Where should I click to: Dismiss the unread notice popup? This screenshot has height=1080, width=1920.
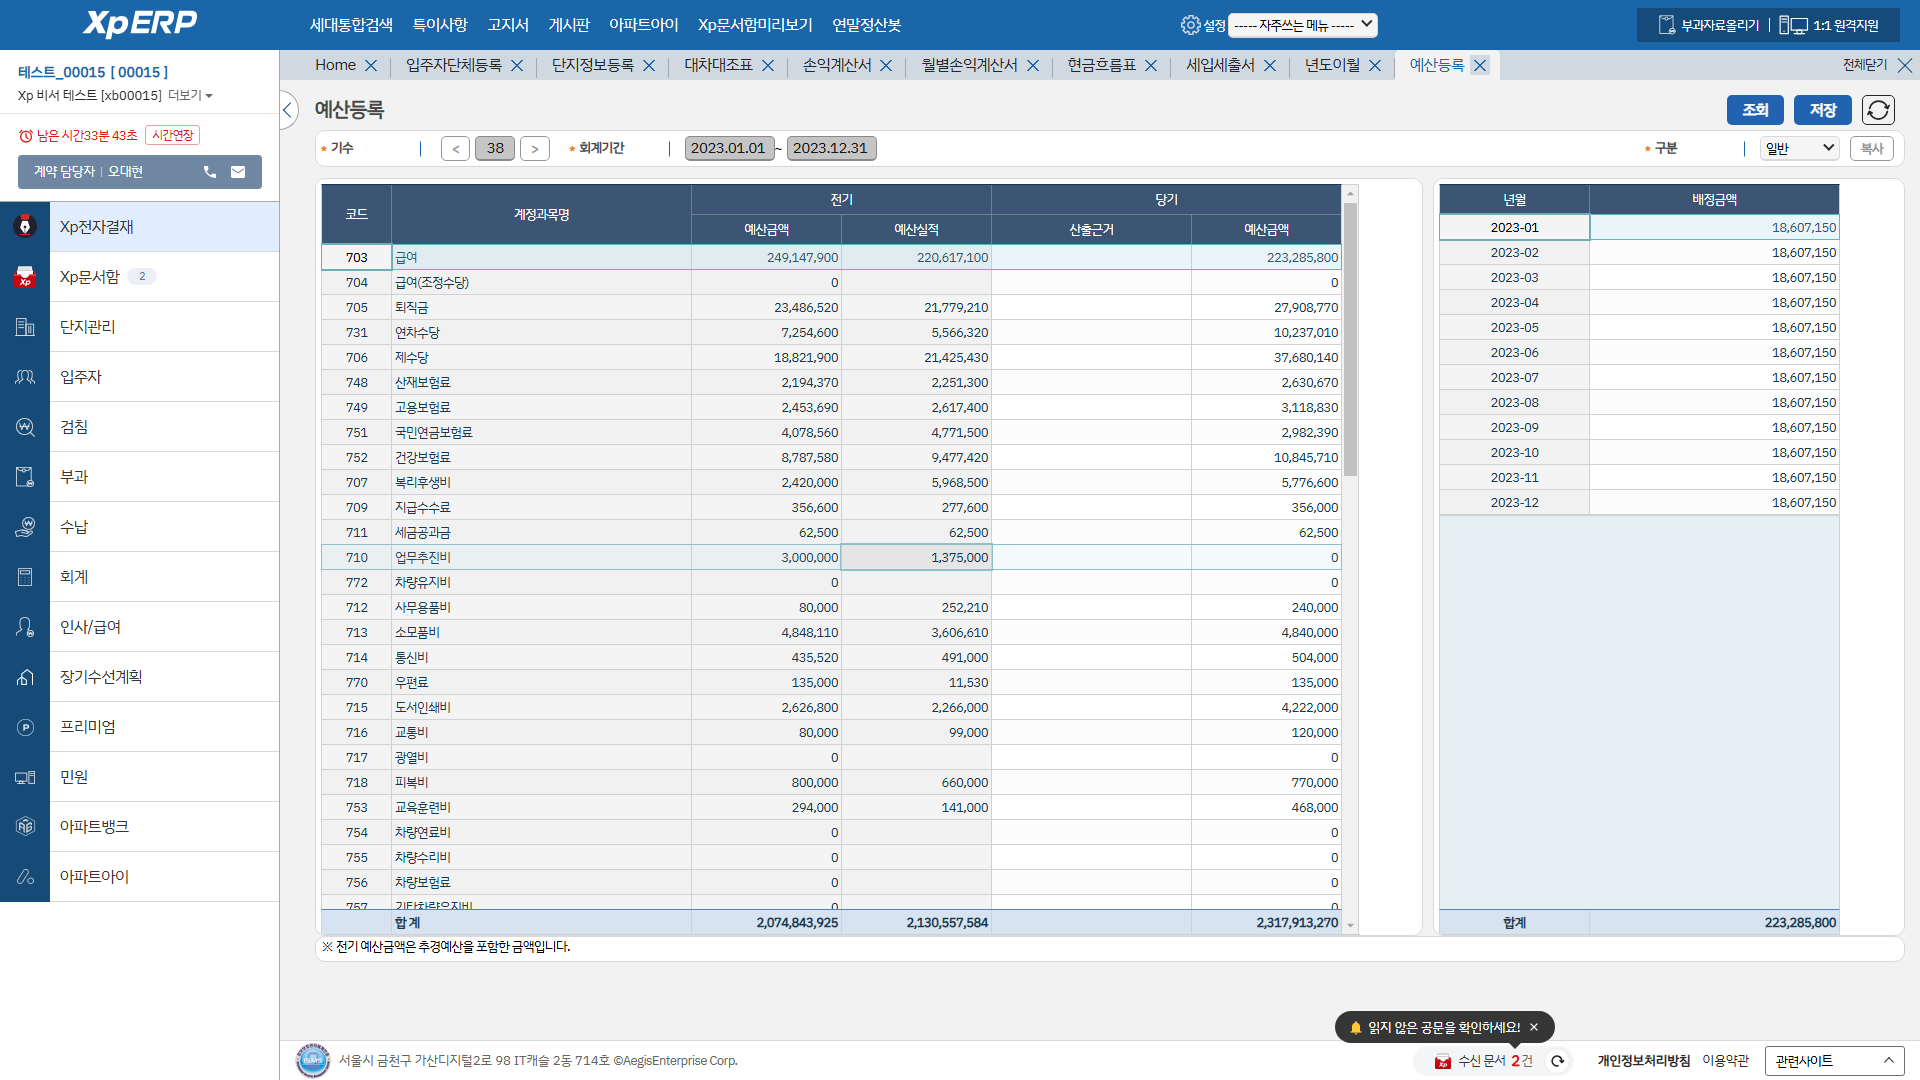[1534, 1027]
